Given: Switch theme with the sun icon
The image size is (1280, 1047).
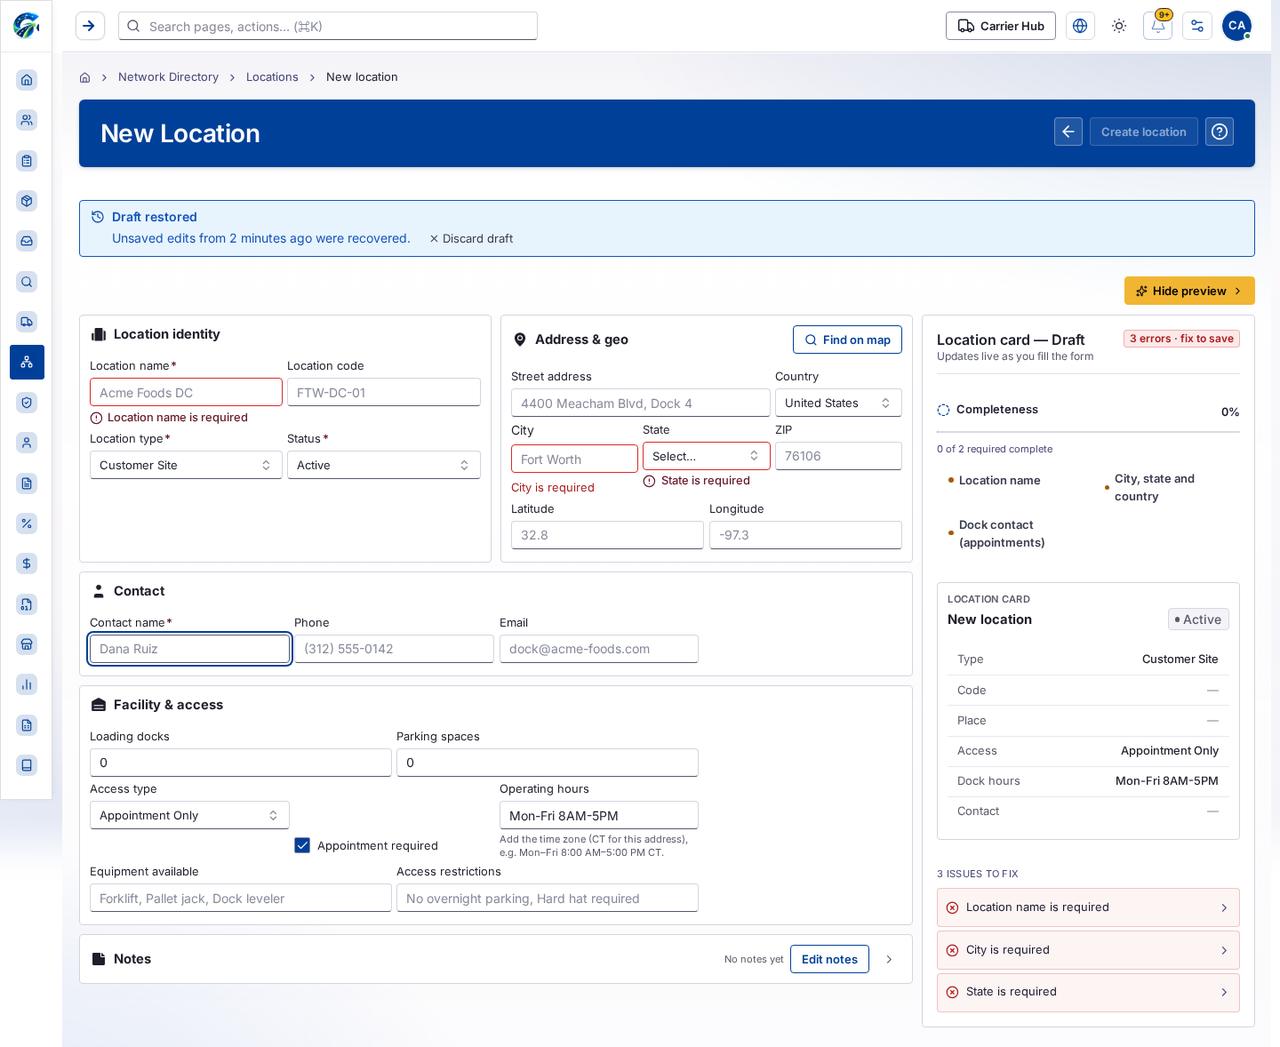Looking at the screenshot, I should pyautogui.click(x=1119, y=26).
